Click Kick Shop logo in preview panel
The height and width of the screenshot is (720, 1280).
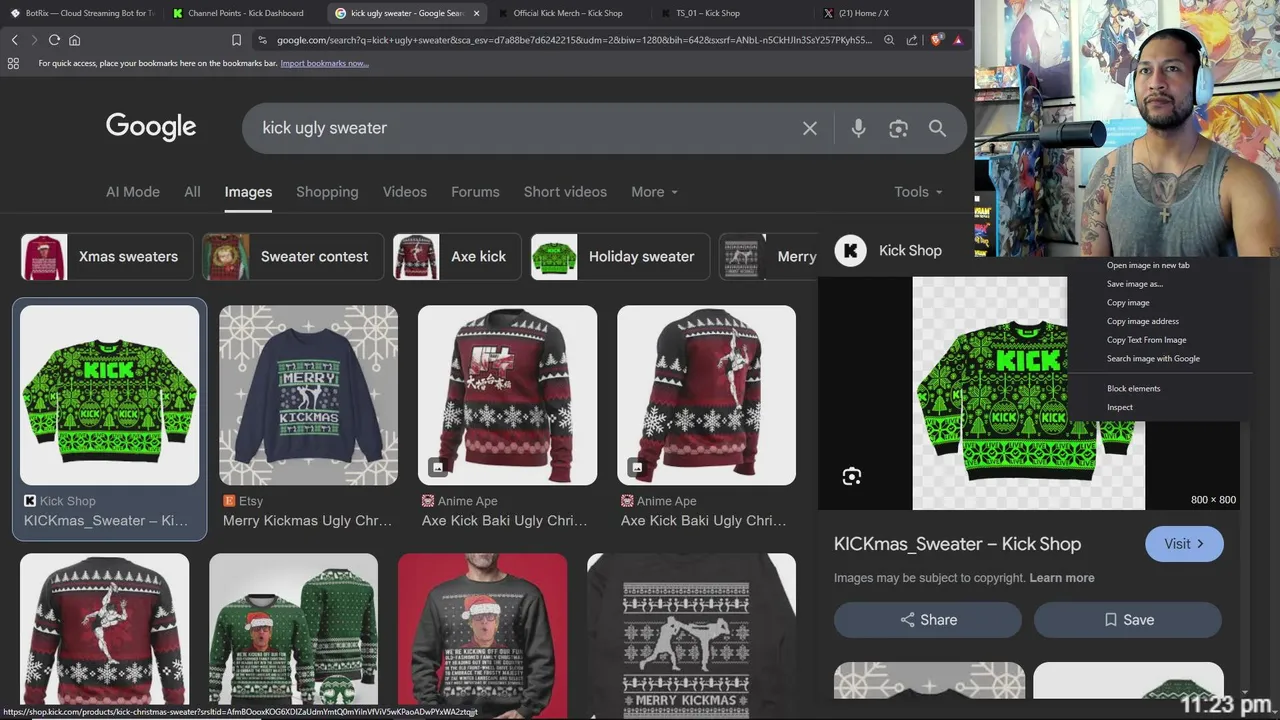(x=851, y=250)
